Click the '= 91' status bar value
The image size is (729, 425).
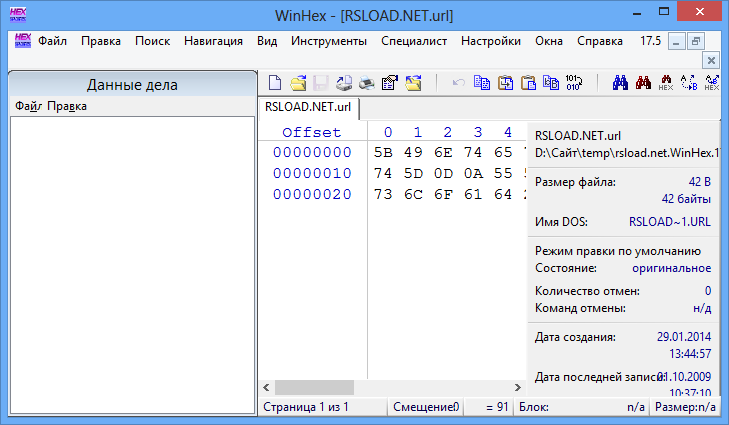489,407
